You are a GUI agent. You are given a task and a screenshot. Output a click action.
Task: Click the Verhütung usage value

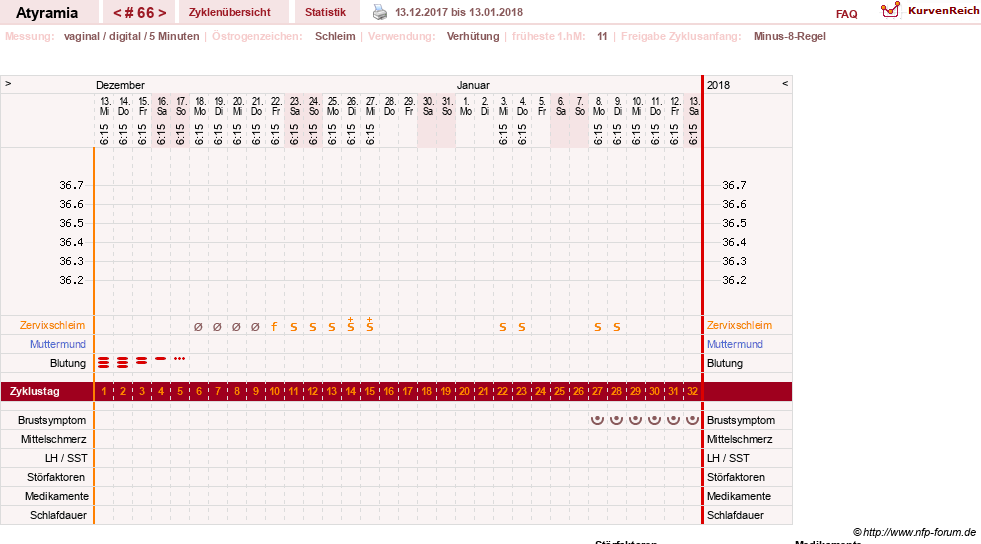coord(473,36)
